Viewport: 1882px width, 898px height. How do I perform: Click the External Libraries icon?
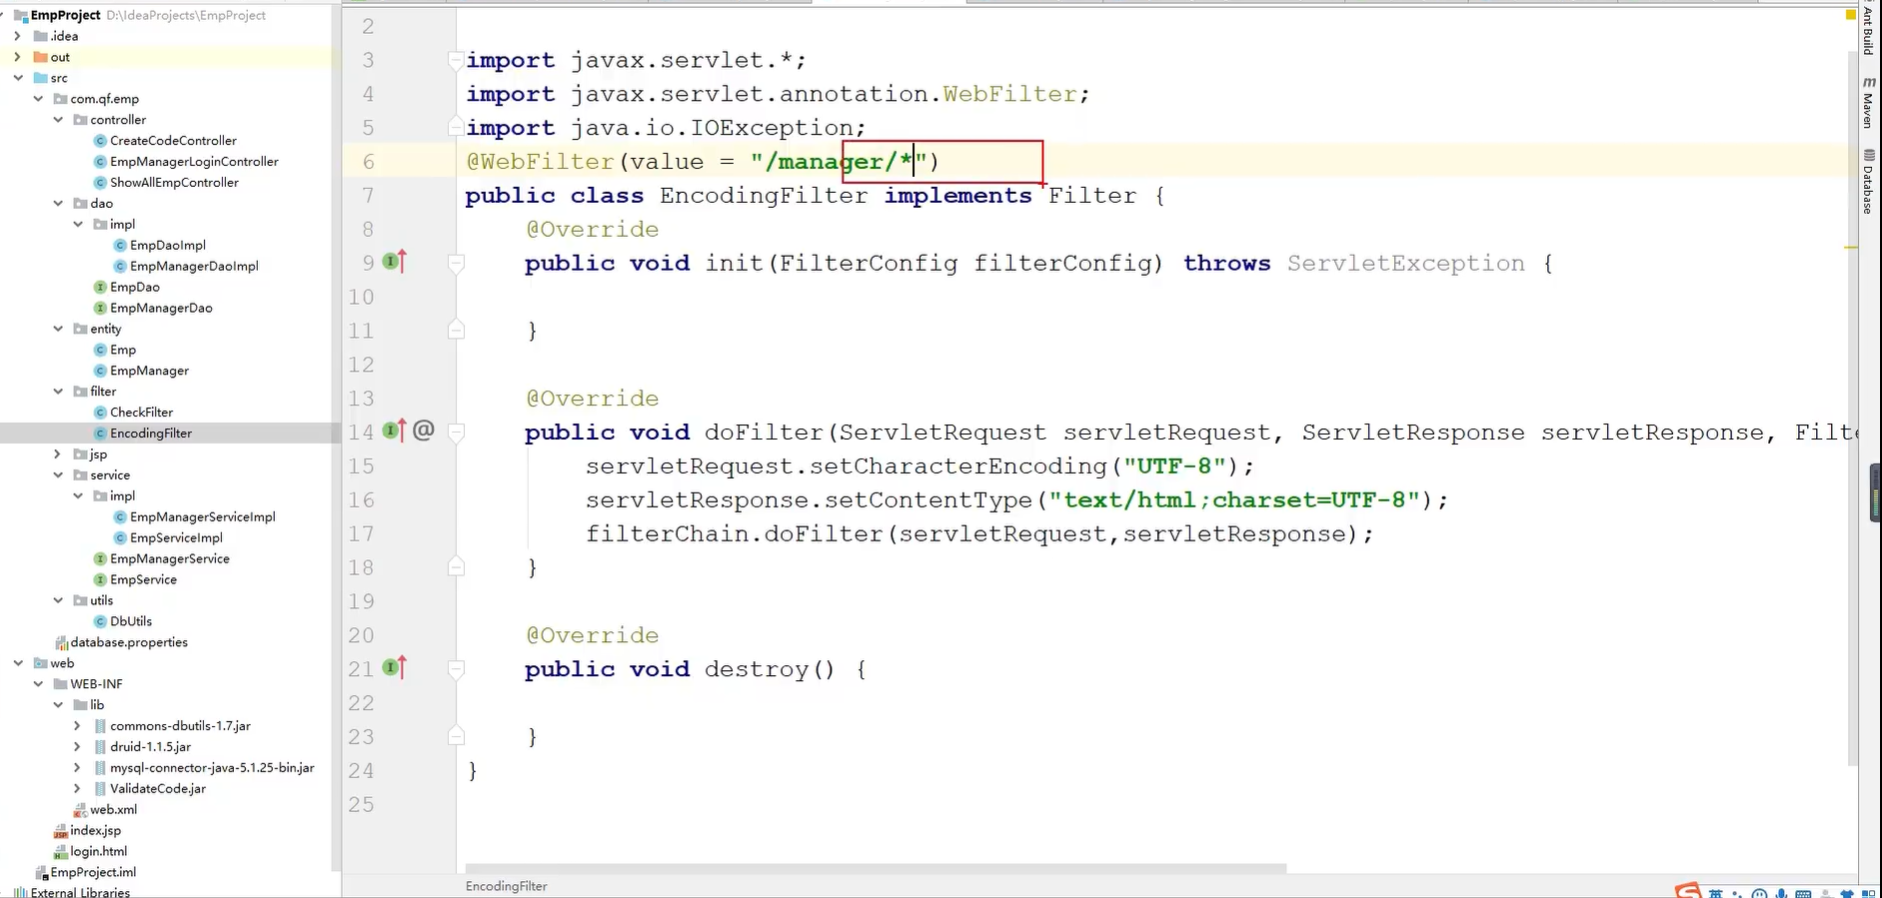pos(20,892)
